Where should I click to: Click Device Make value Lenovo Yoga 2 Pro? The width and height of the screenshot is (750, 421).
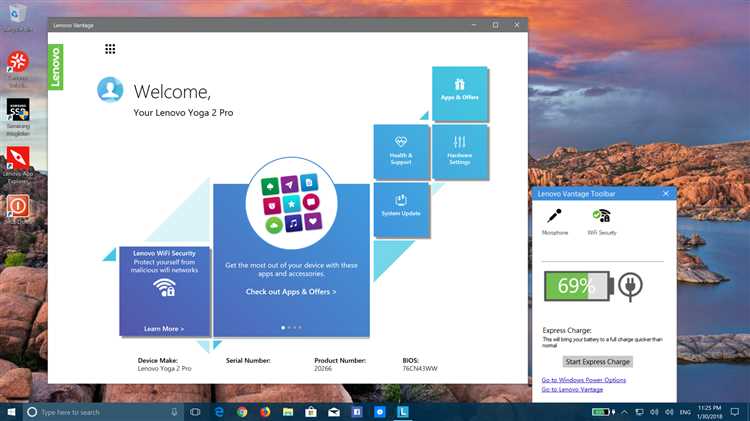tap(165, 368)
